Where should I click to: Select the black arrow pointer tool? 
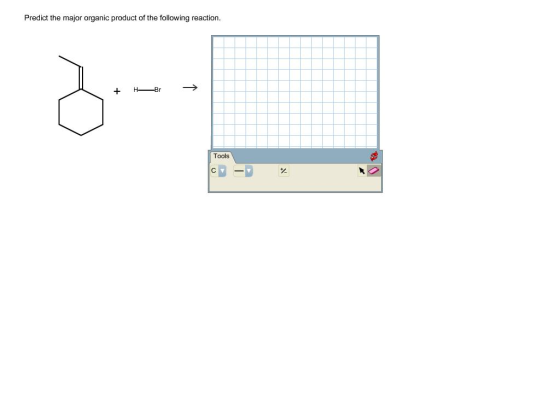click(362, 171)
